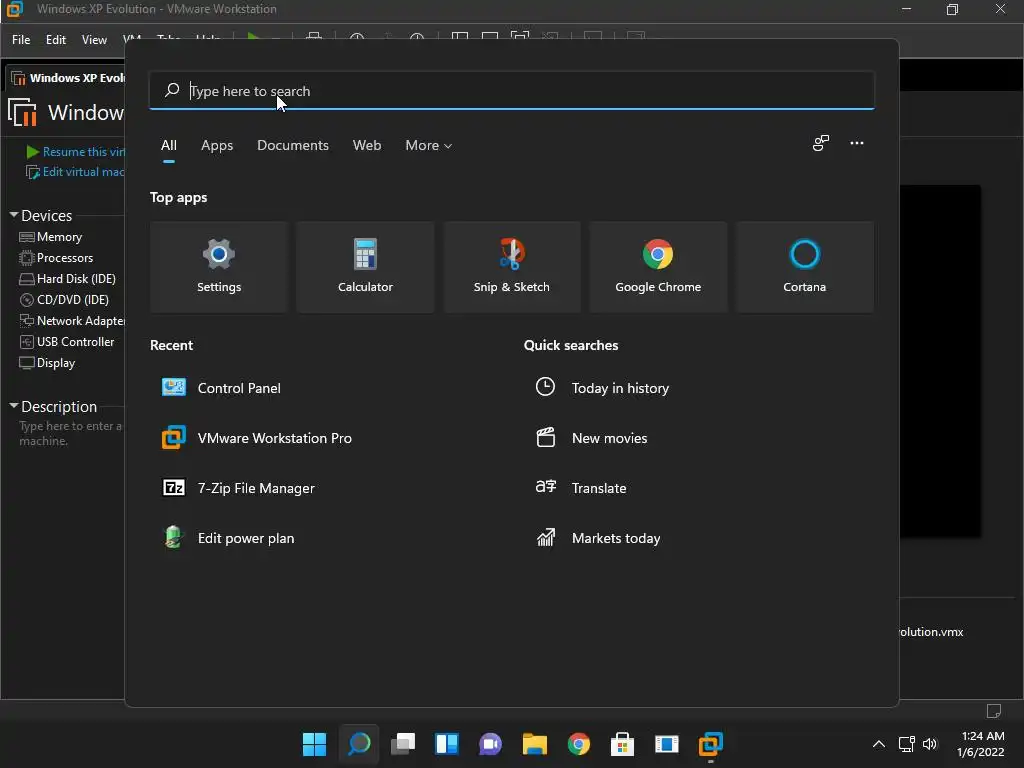Select Markets today quick search

coord(598,538)
